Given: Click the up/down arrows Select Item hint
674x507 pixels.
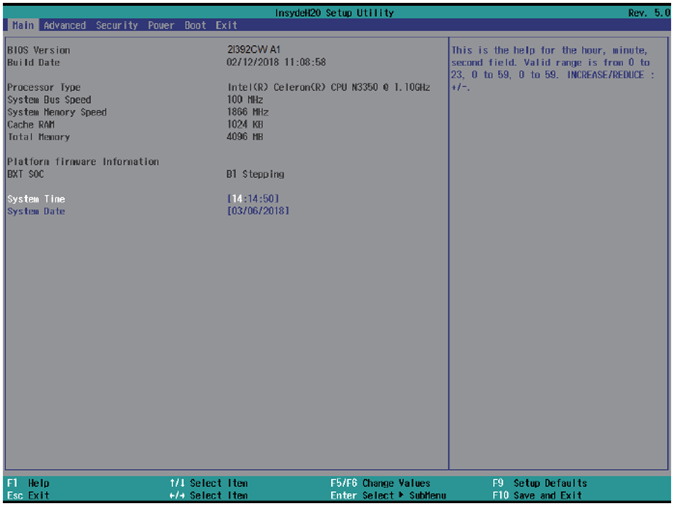Looking at the screenshot, I should (209, 483).
